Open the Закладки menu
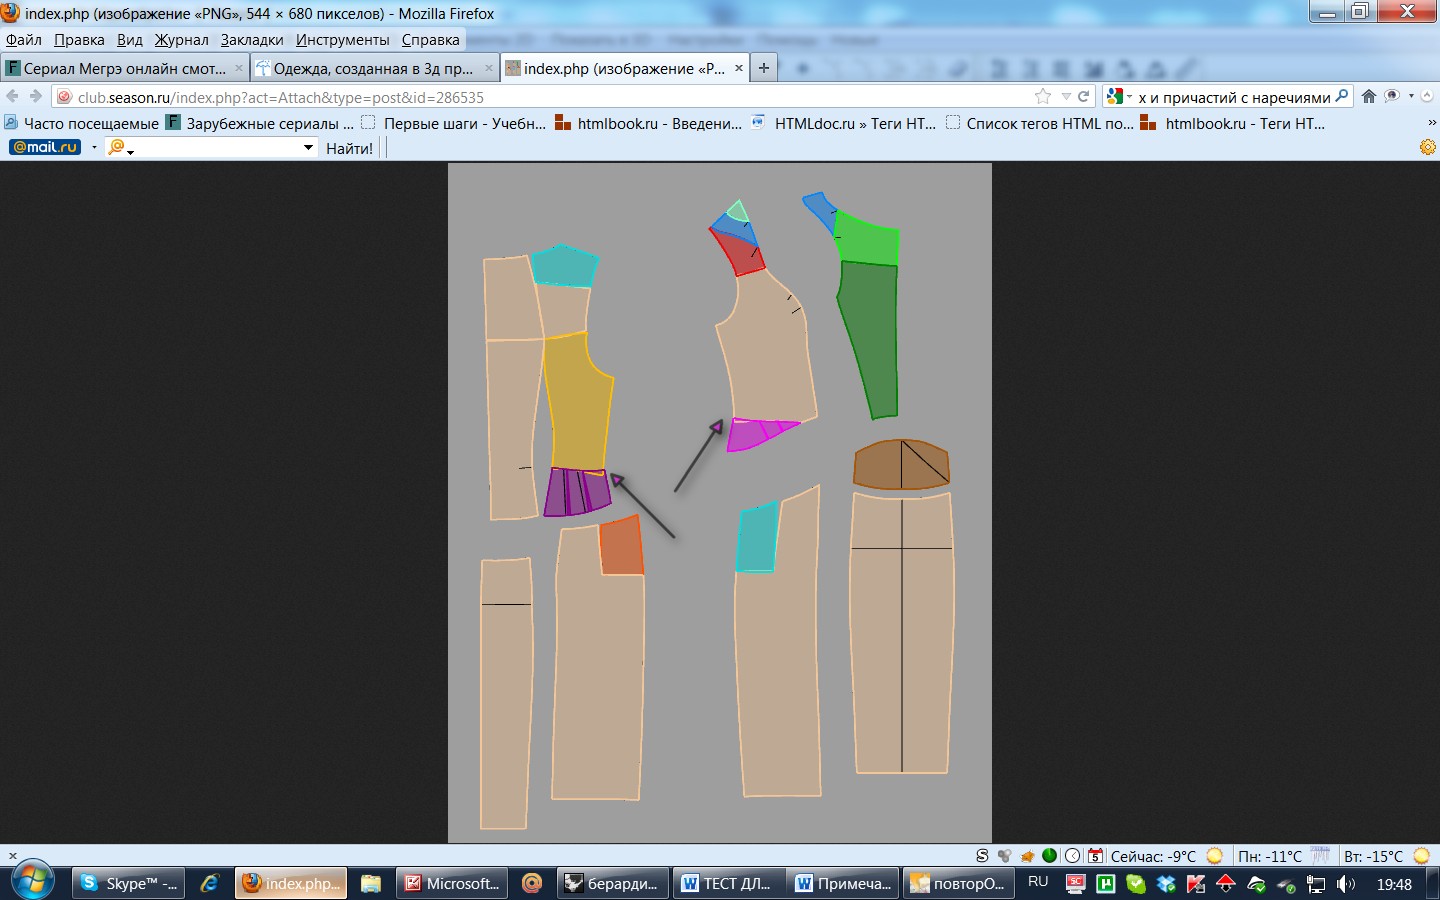Viewport: 1440px width, 900px height. coord(252,40)
